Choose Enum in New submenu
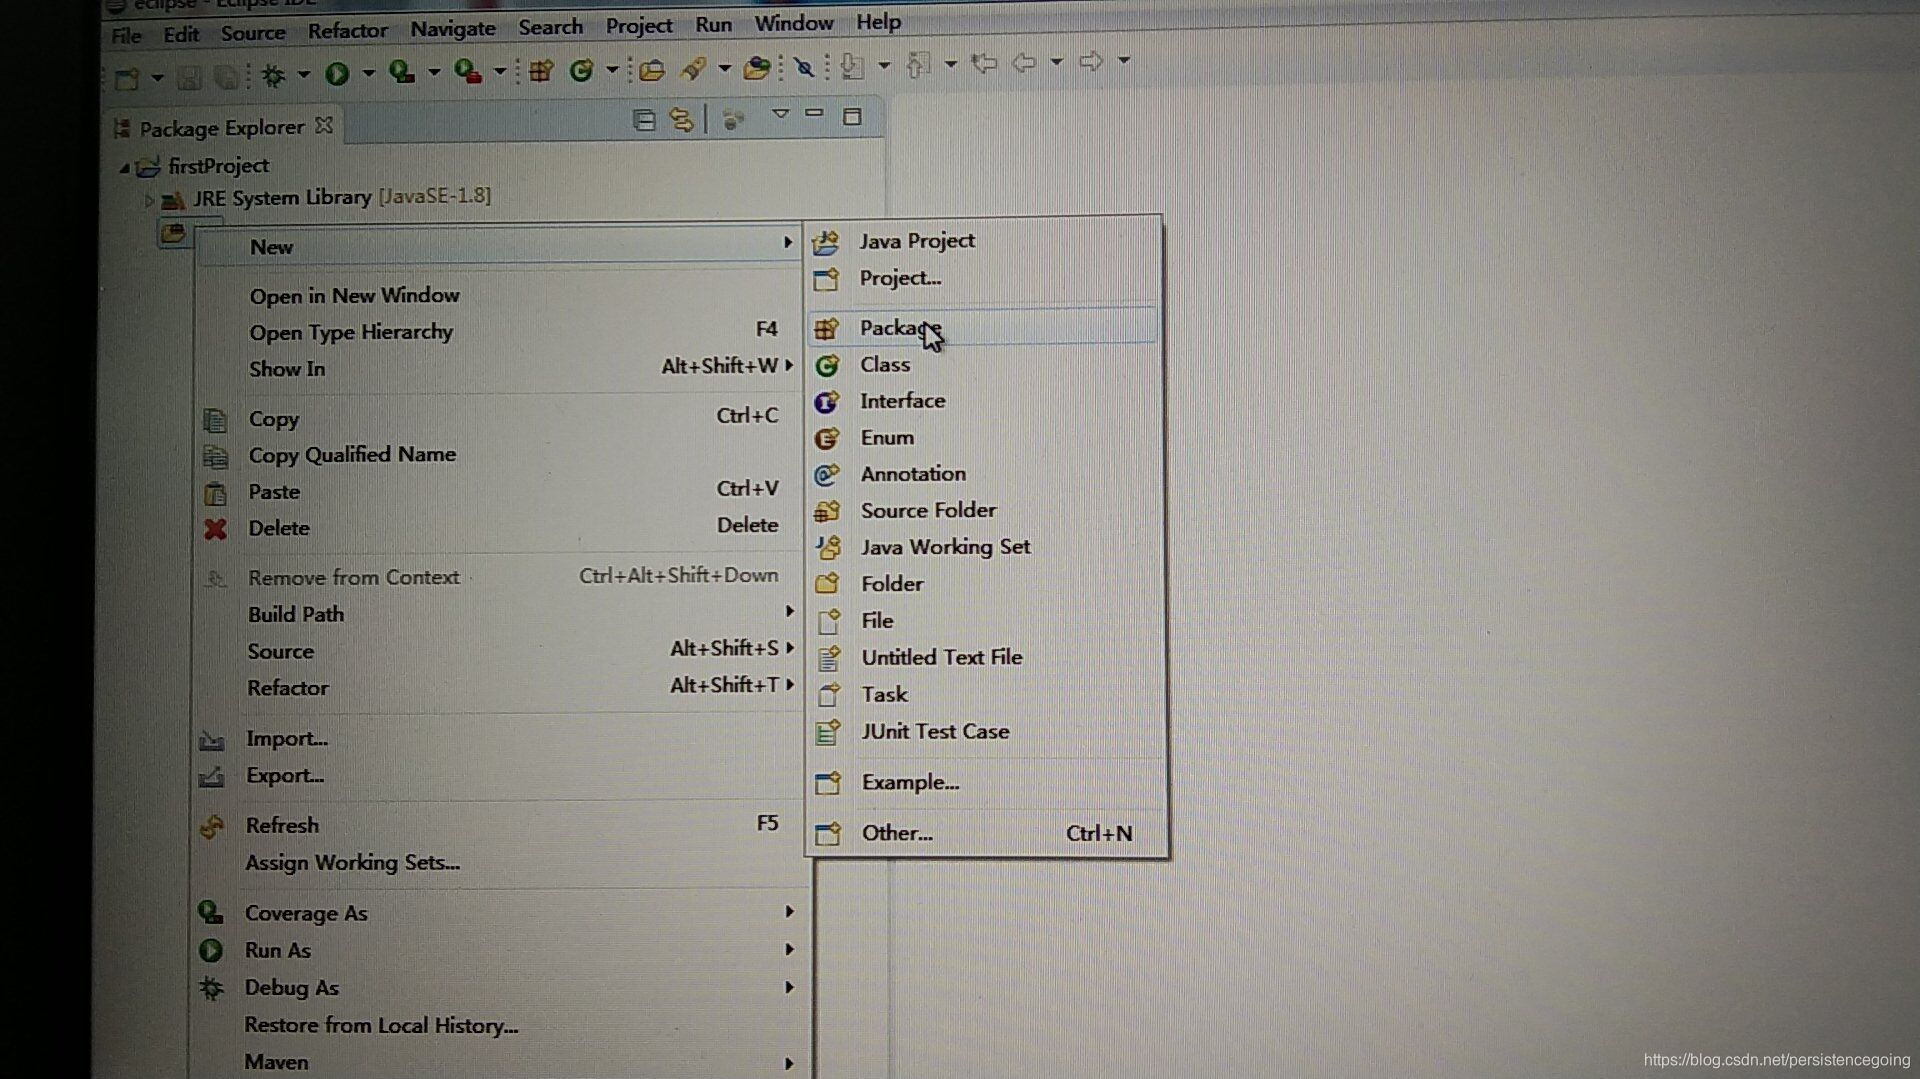The image size is (1920, 1079). 985,438
